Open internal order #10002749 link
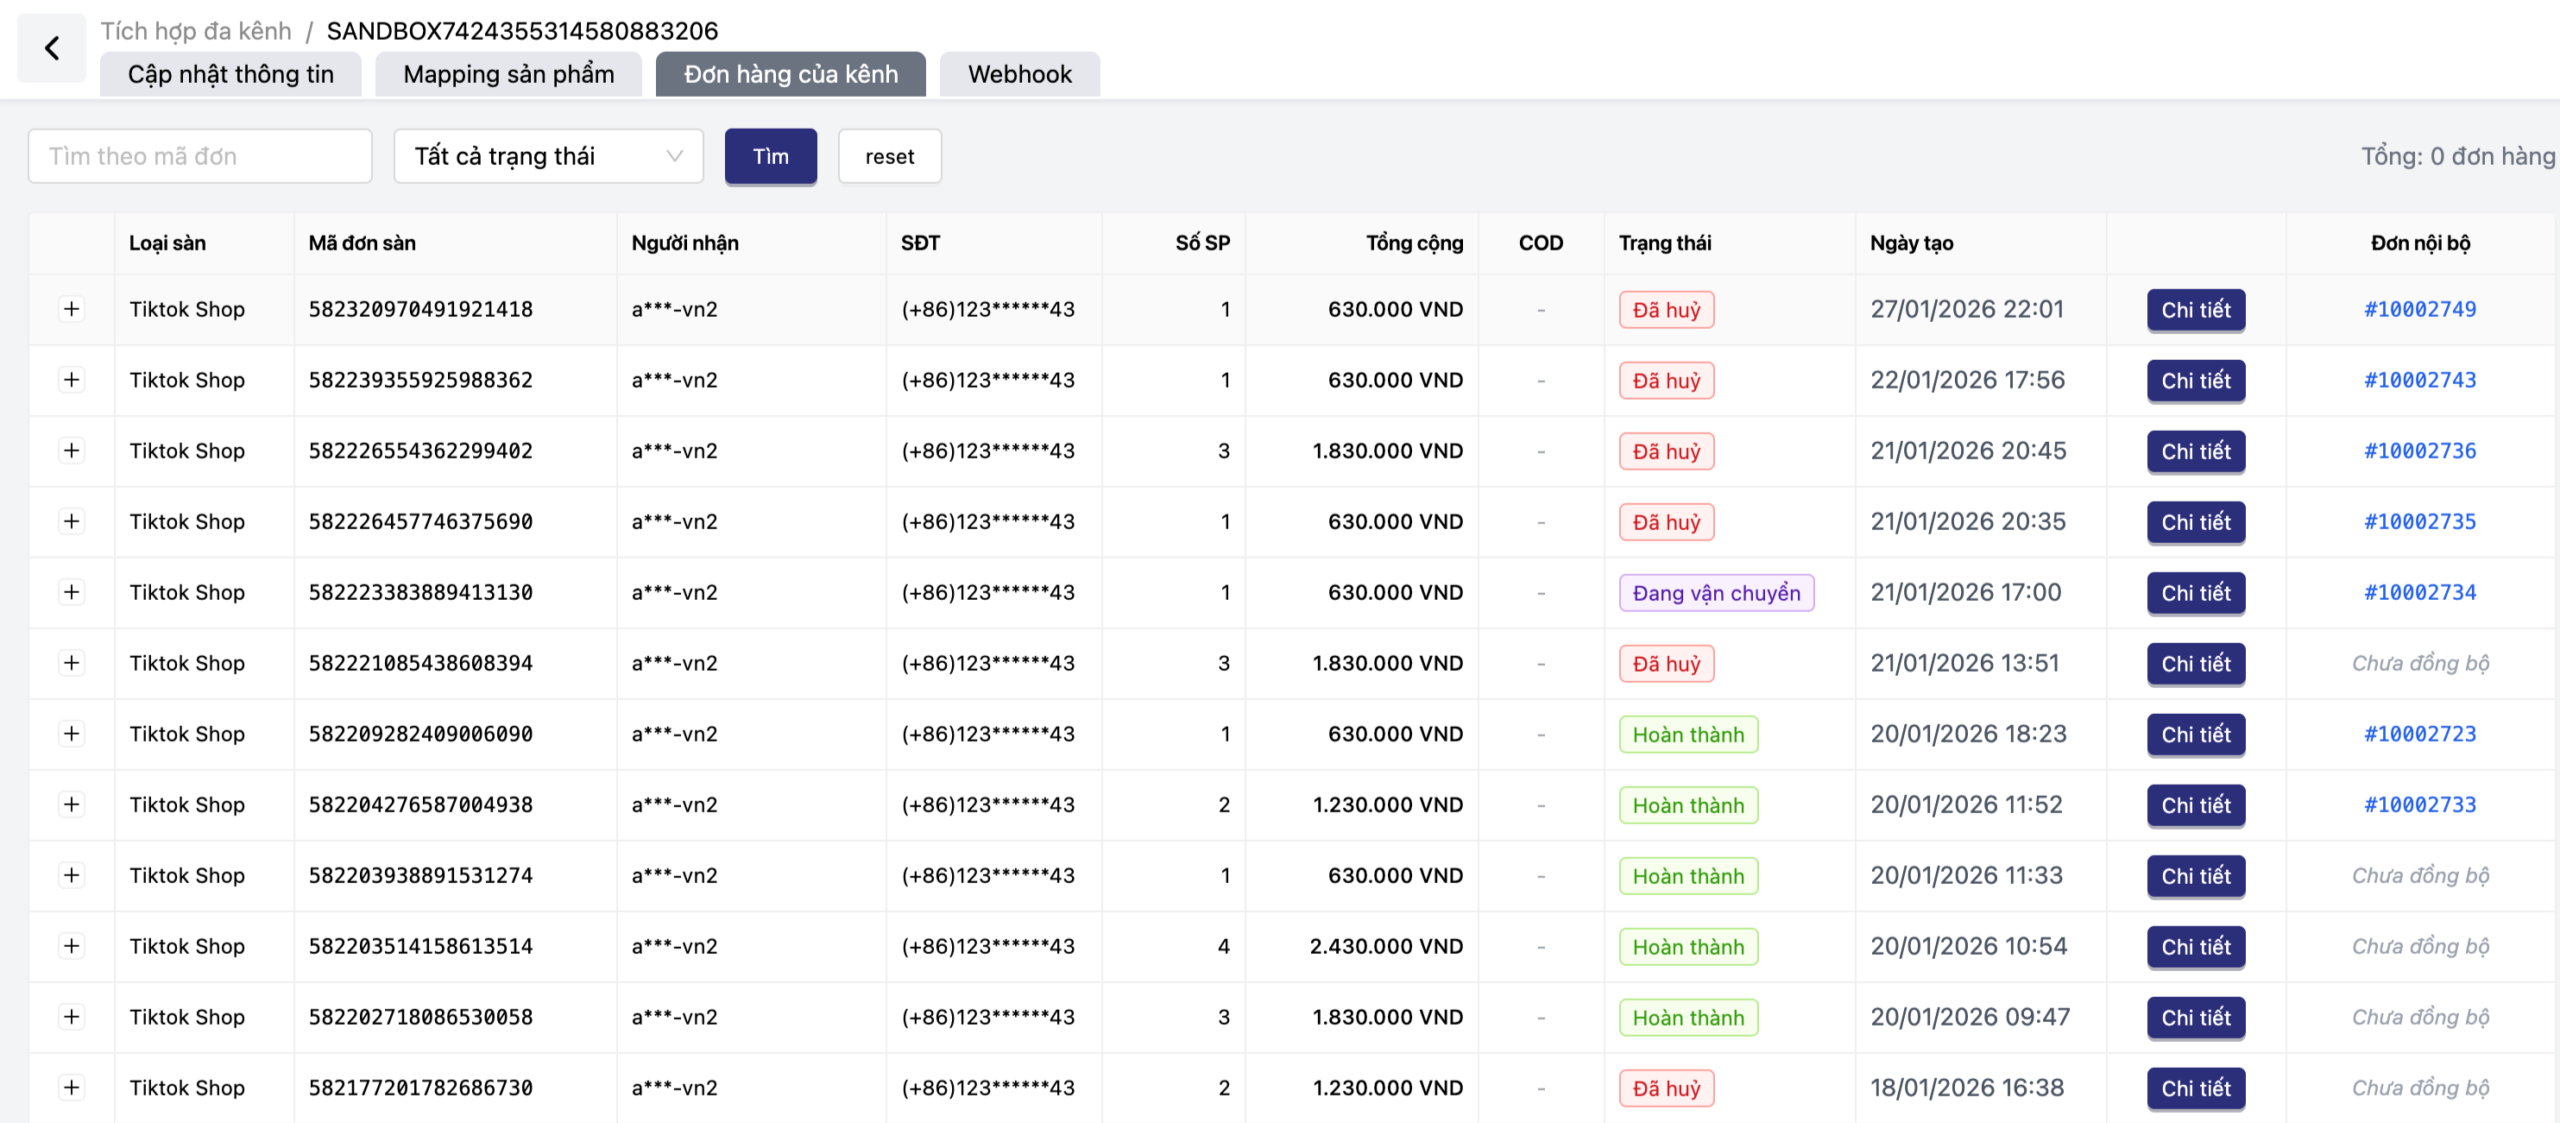Screen dimensions: 2560x1123 2419,309
